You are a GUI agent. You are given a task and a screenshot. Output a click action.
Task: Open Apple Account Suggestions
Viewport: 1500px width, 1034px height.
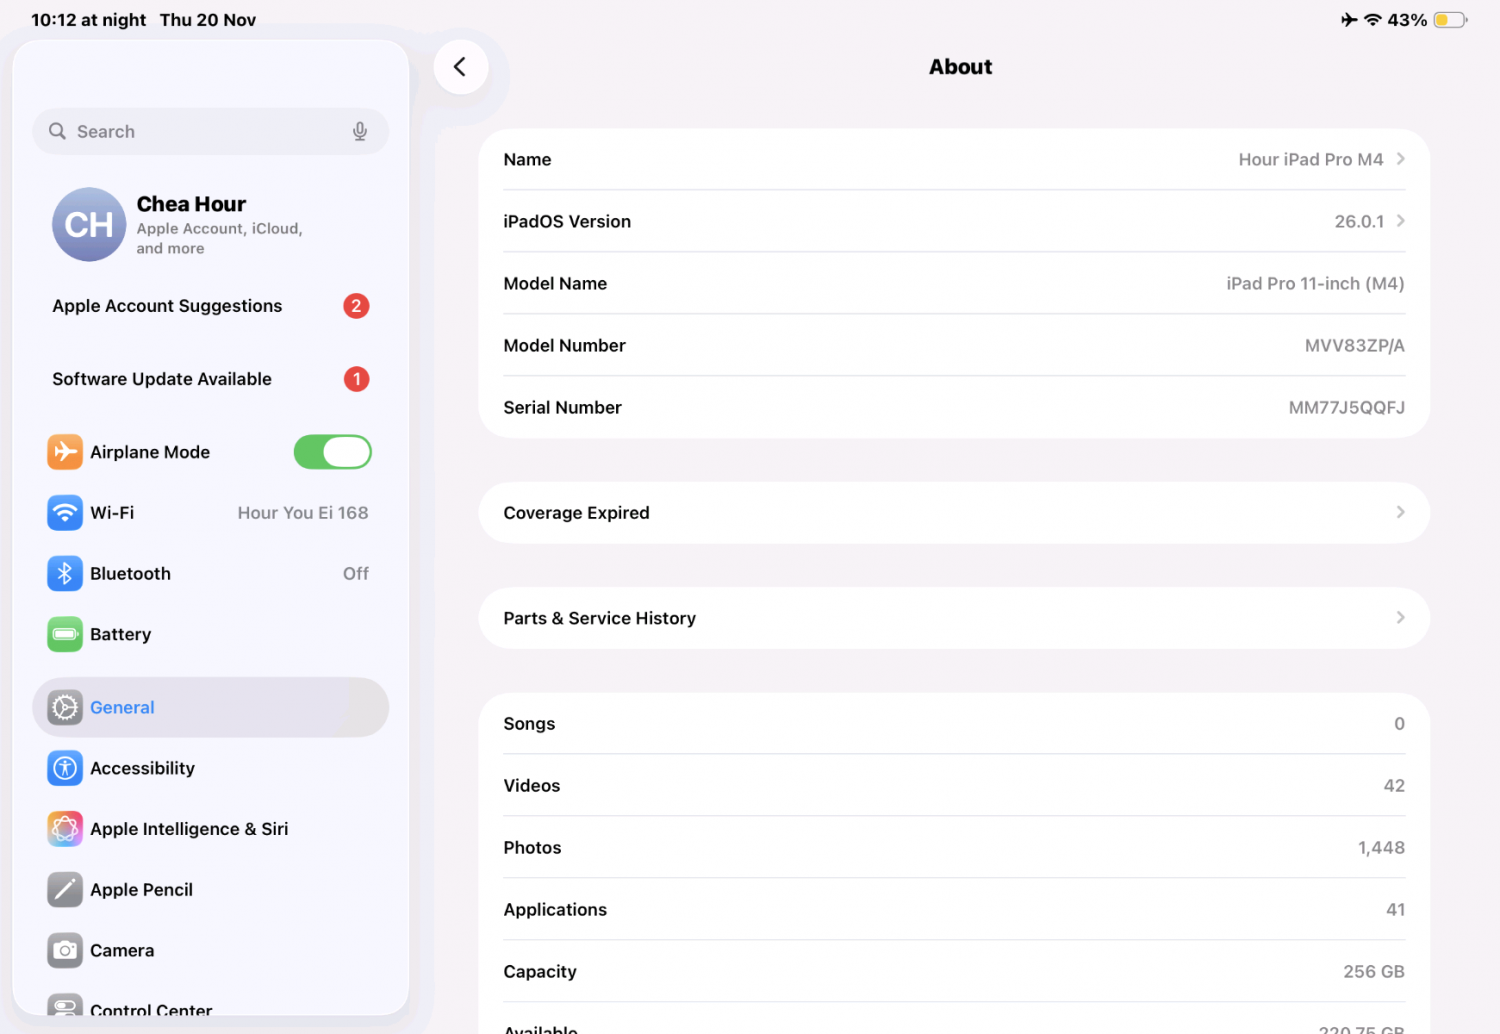coord(167,306)
